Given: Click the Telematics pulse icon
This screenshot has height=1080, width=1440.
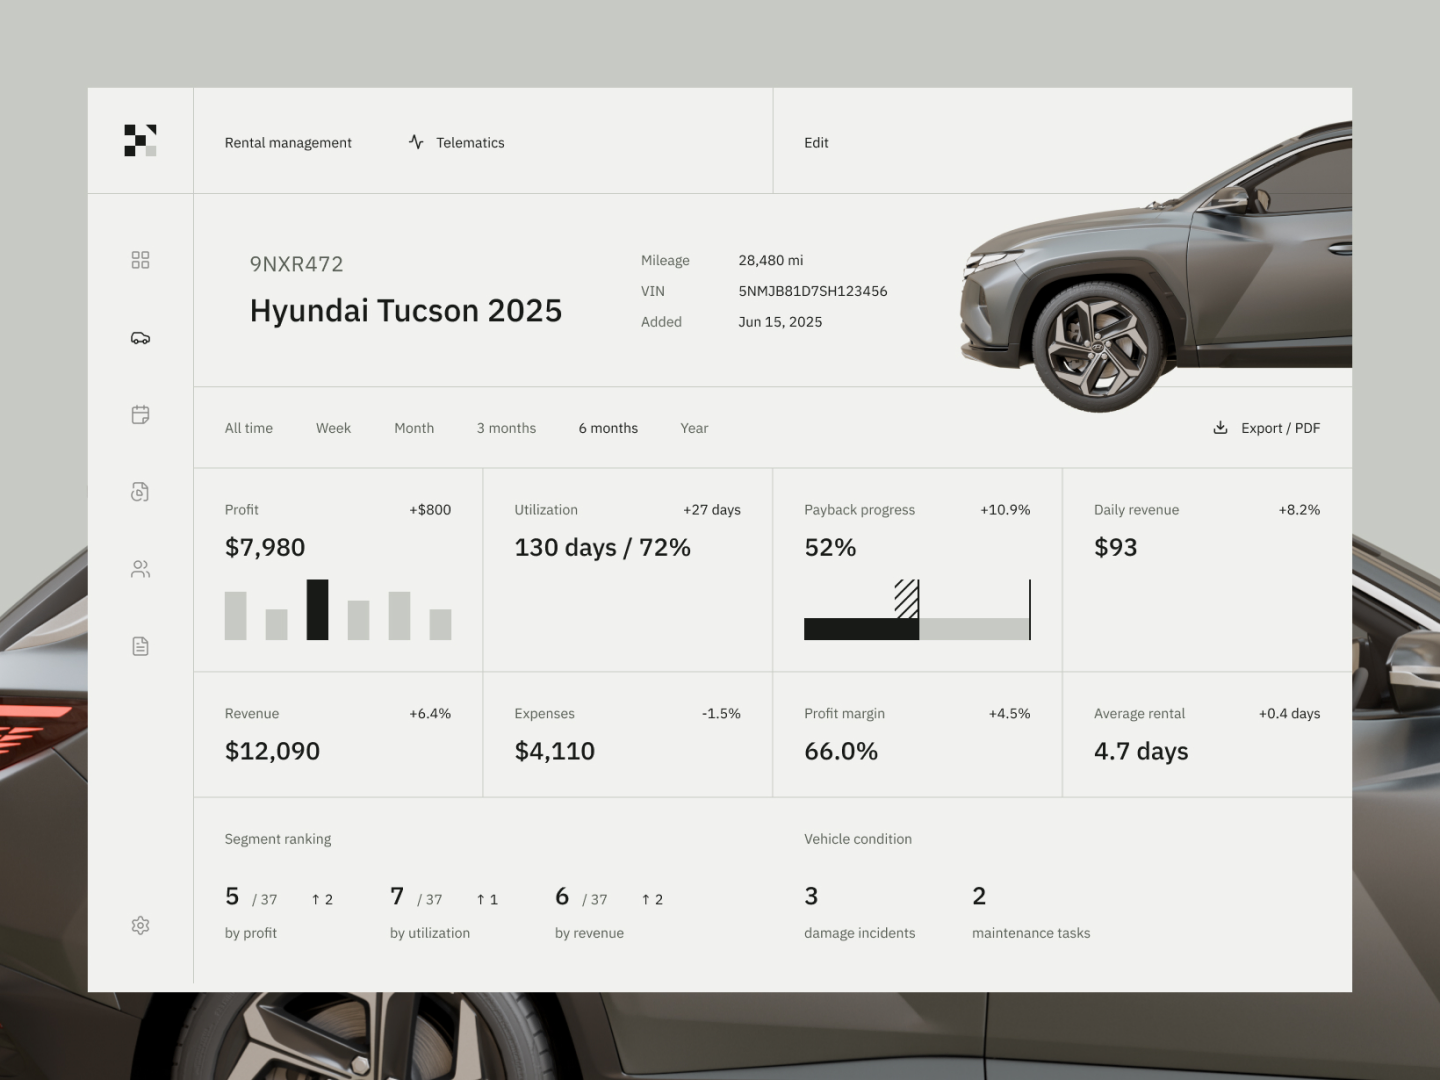Looking at the screenshot, I should (x=416, y=142).
